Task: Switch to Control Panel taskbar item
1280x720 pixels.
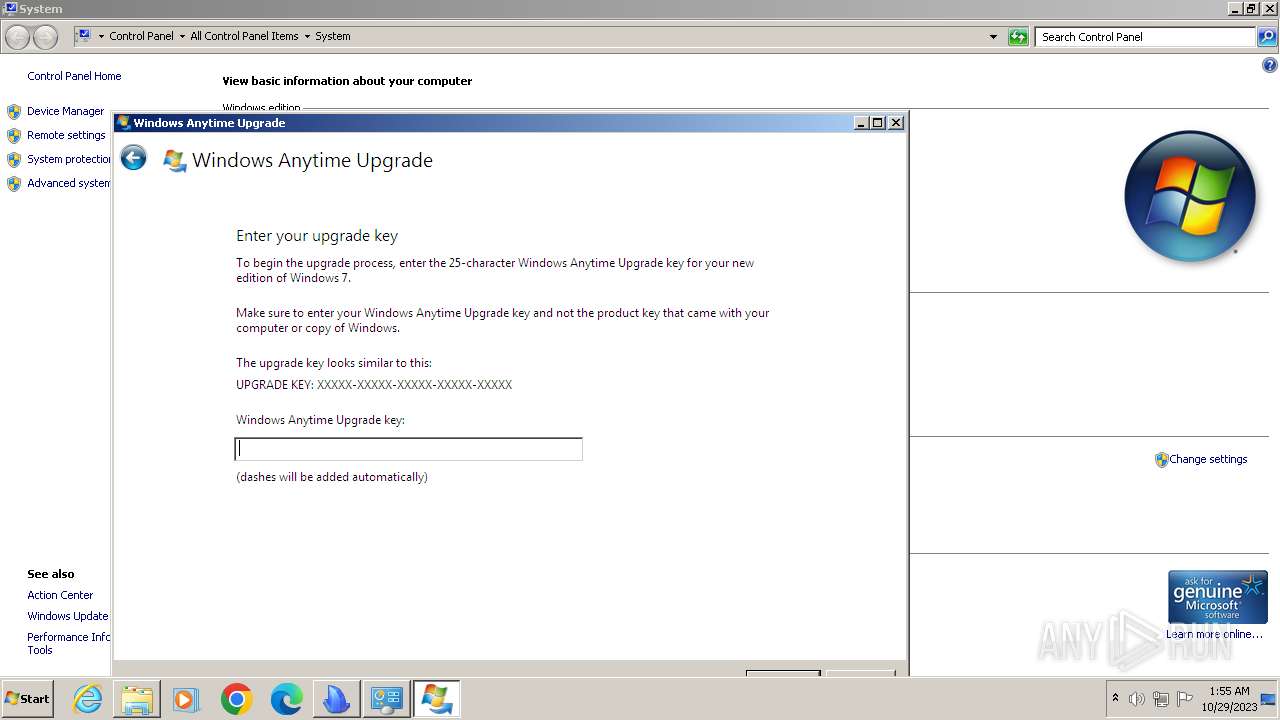Action: pos(386,699)
